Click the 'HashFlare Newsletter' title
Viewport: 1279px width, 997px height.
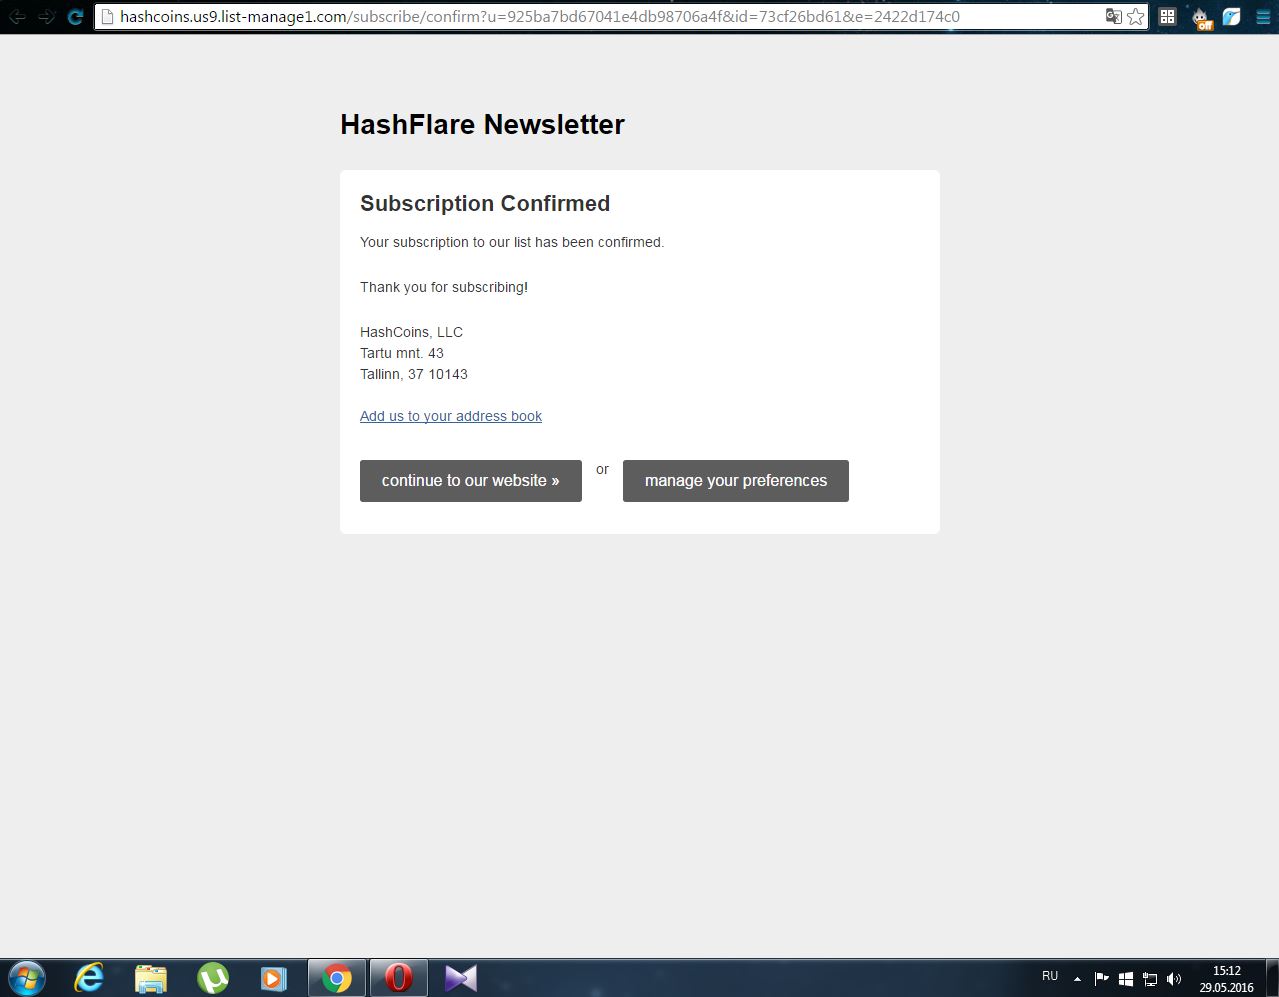tap(482, 124)
